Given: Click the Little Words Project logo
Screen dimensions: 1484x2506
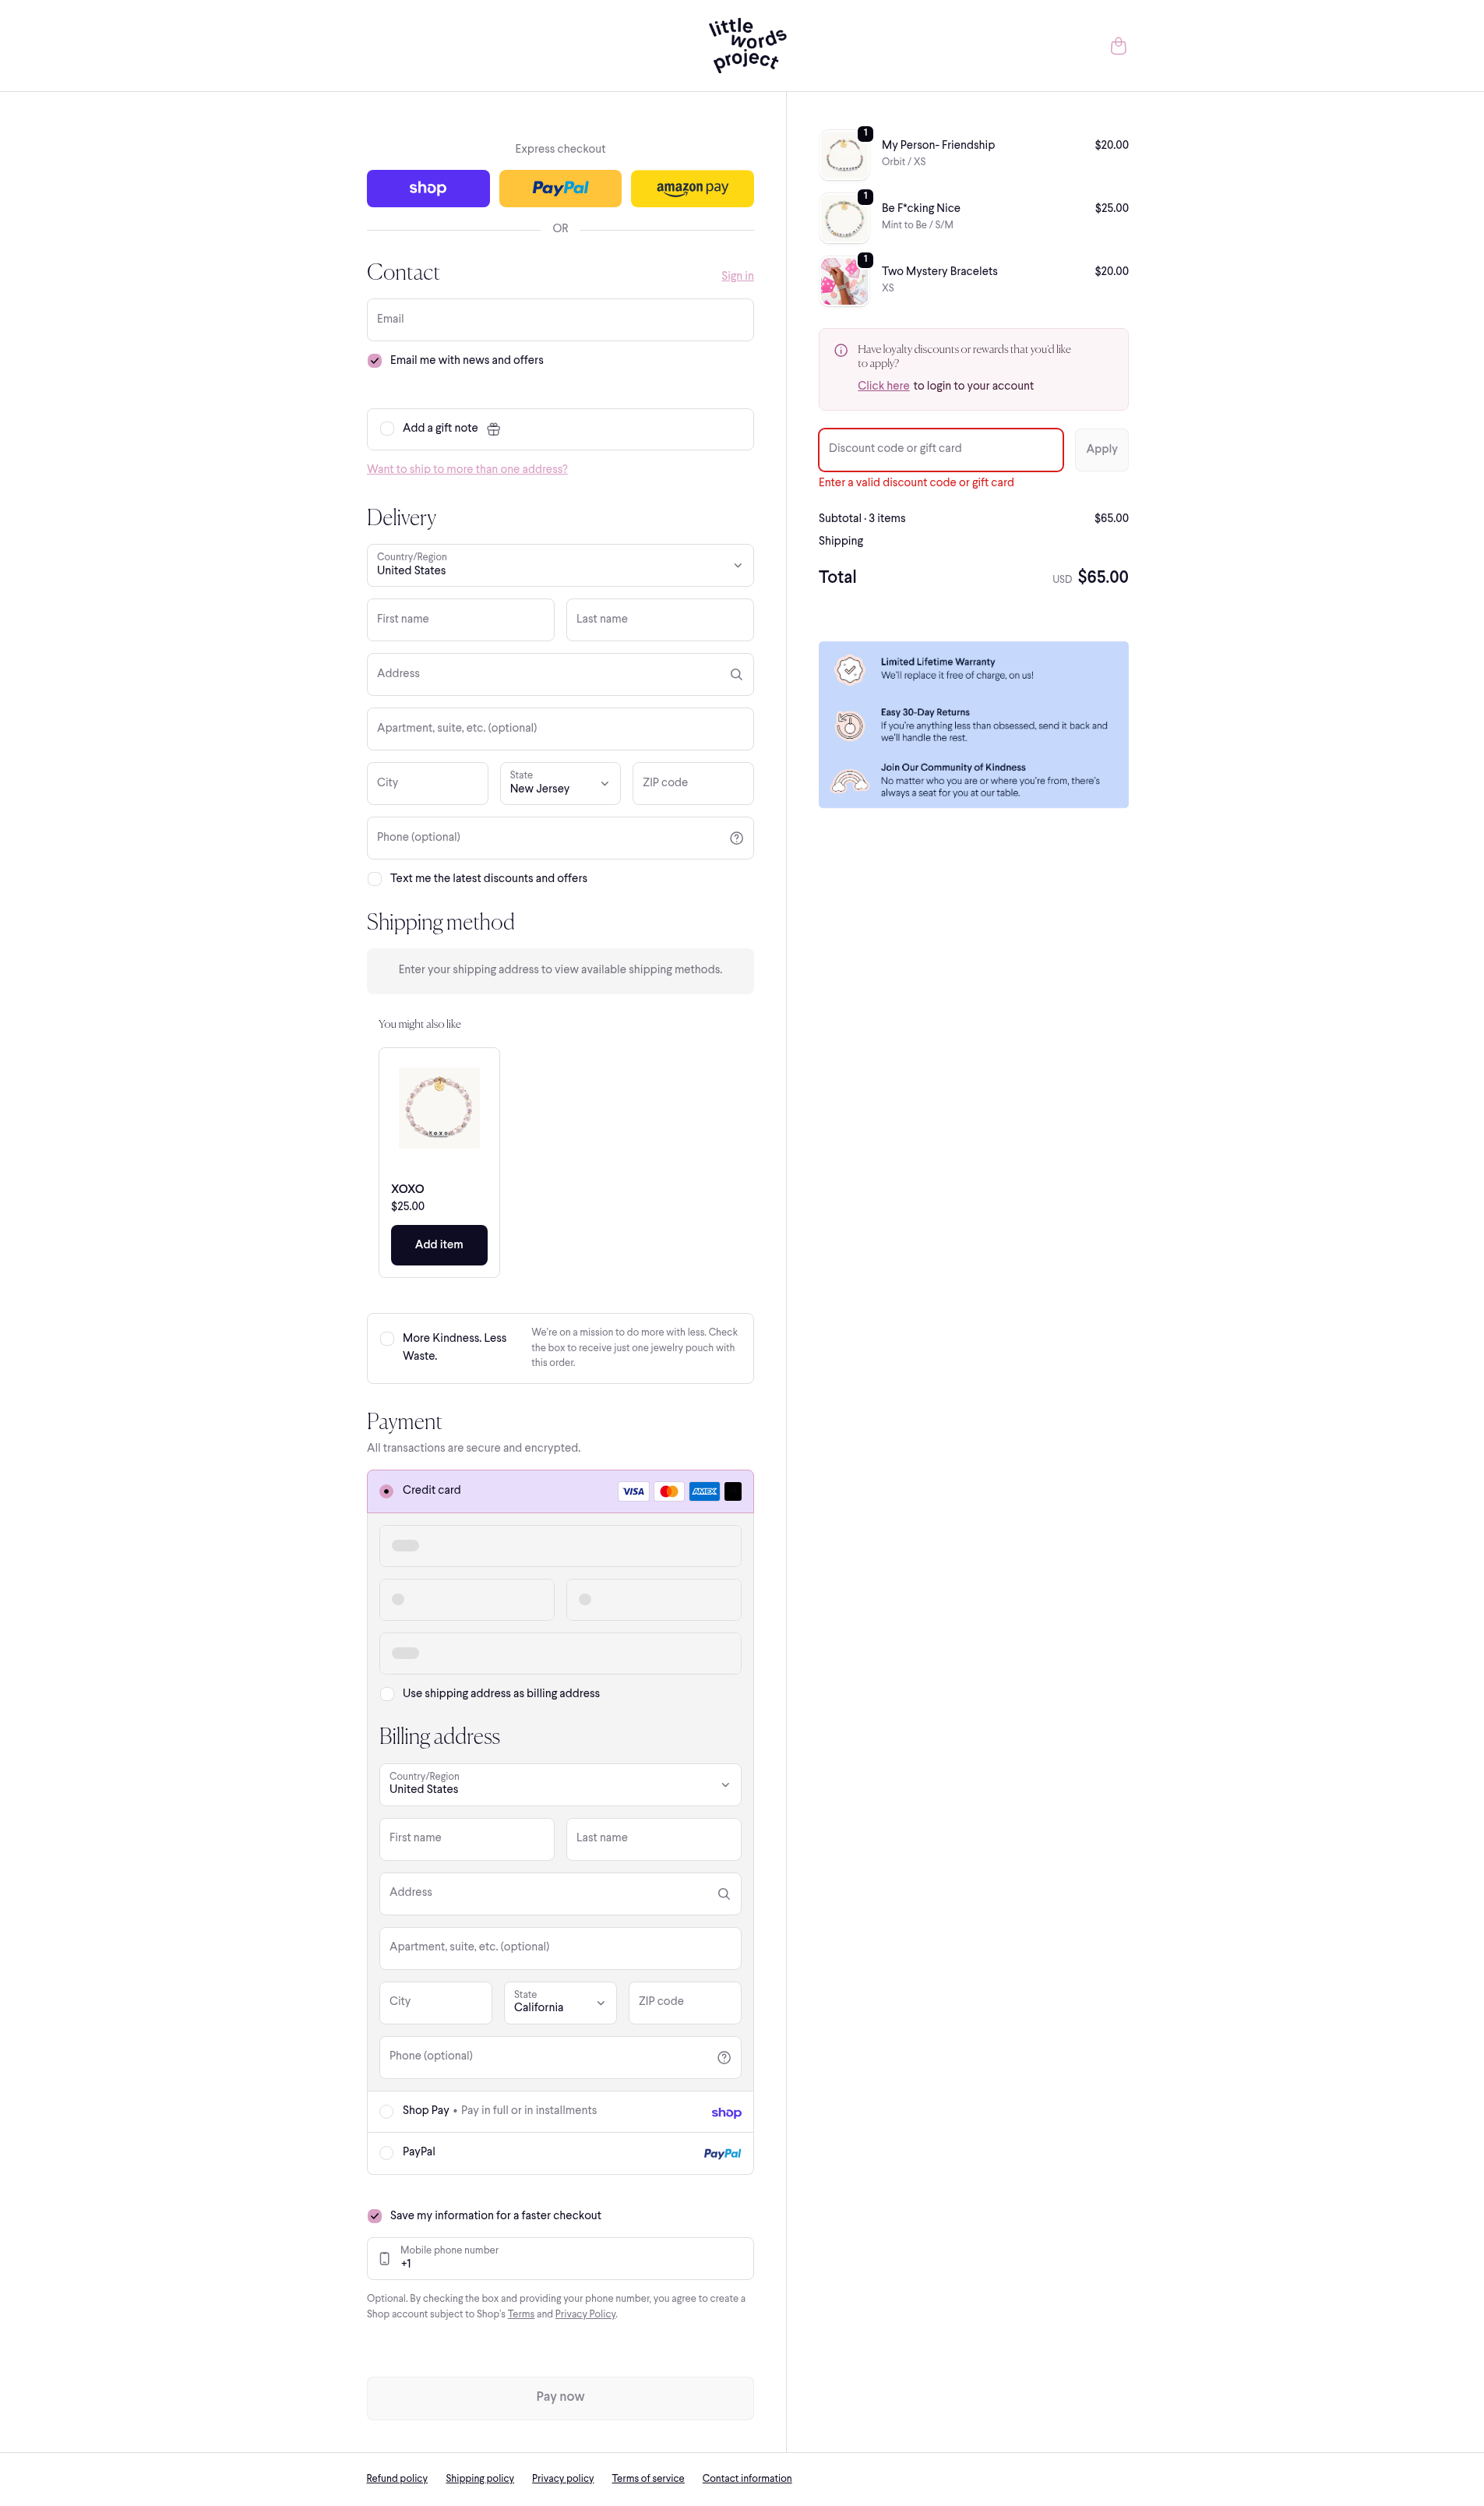Looking at the screenshot, I should 747,45.
